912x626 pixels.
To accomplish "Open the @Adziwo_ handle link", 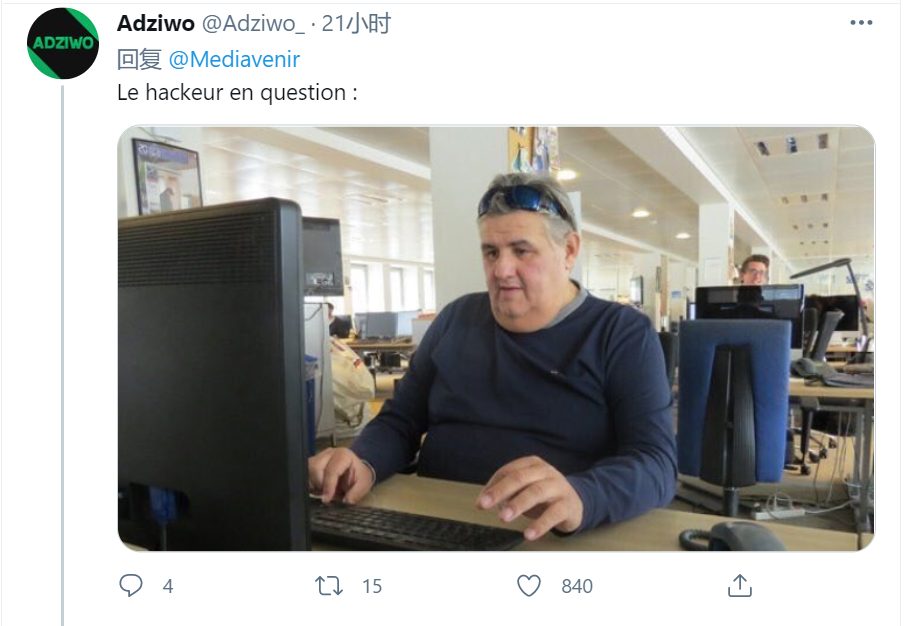I will [x=253, y=24].
